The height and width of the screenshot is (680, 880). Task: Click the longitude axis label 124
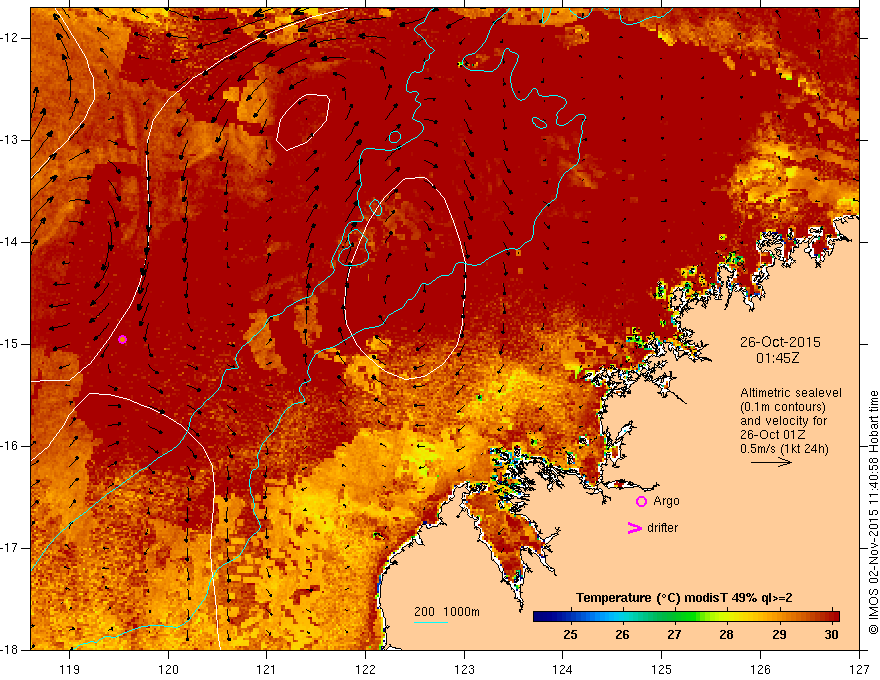point(563,669)
